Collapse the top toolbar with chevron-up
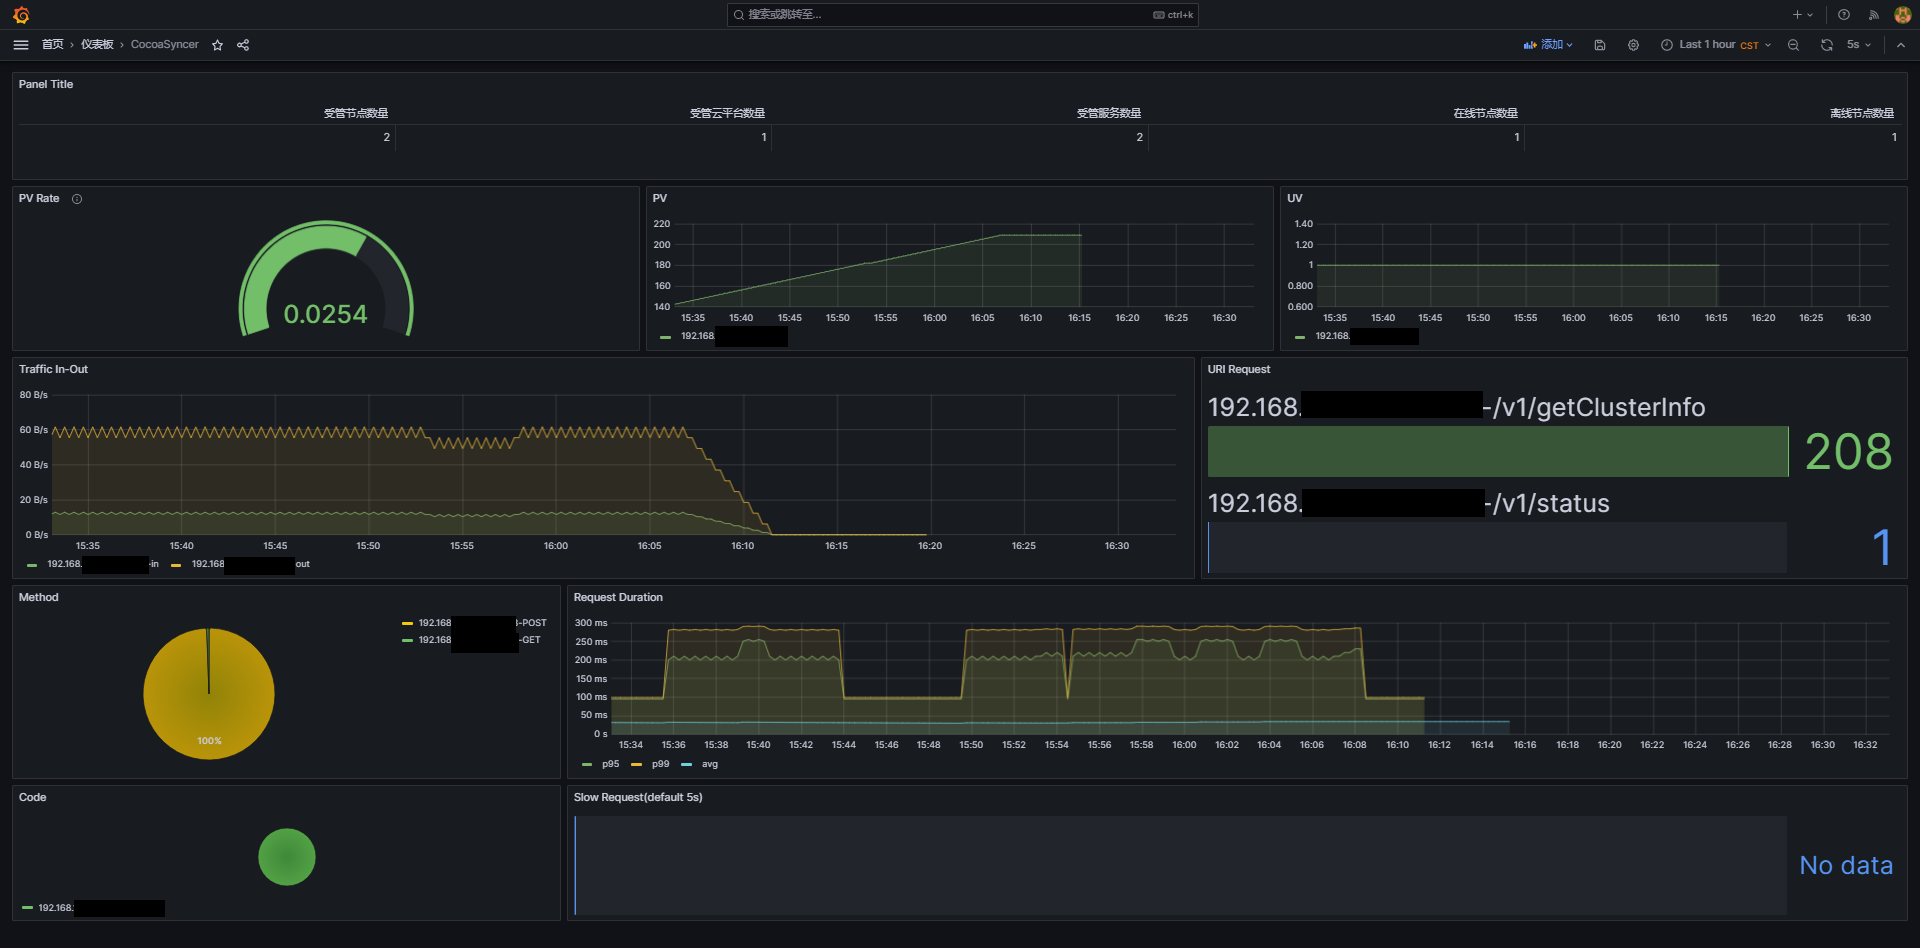1920x948 pixels. point(1901,45)
